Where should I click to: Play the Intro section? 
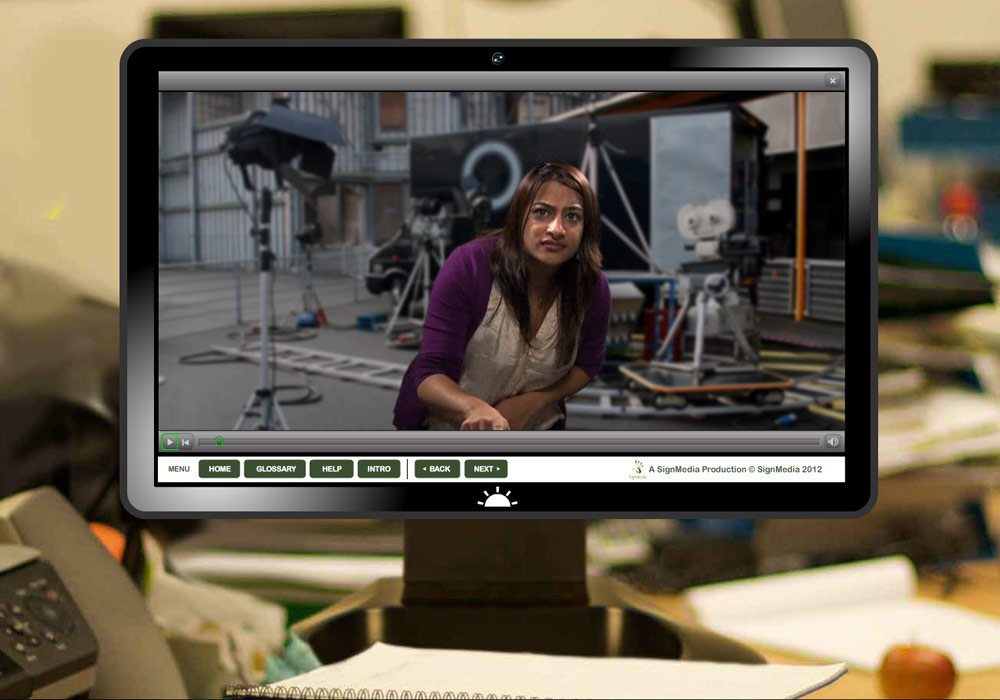click(379, 469)
